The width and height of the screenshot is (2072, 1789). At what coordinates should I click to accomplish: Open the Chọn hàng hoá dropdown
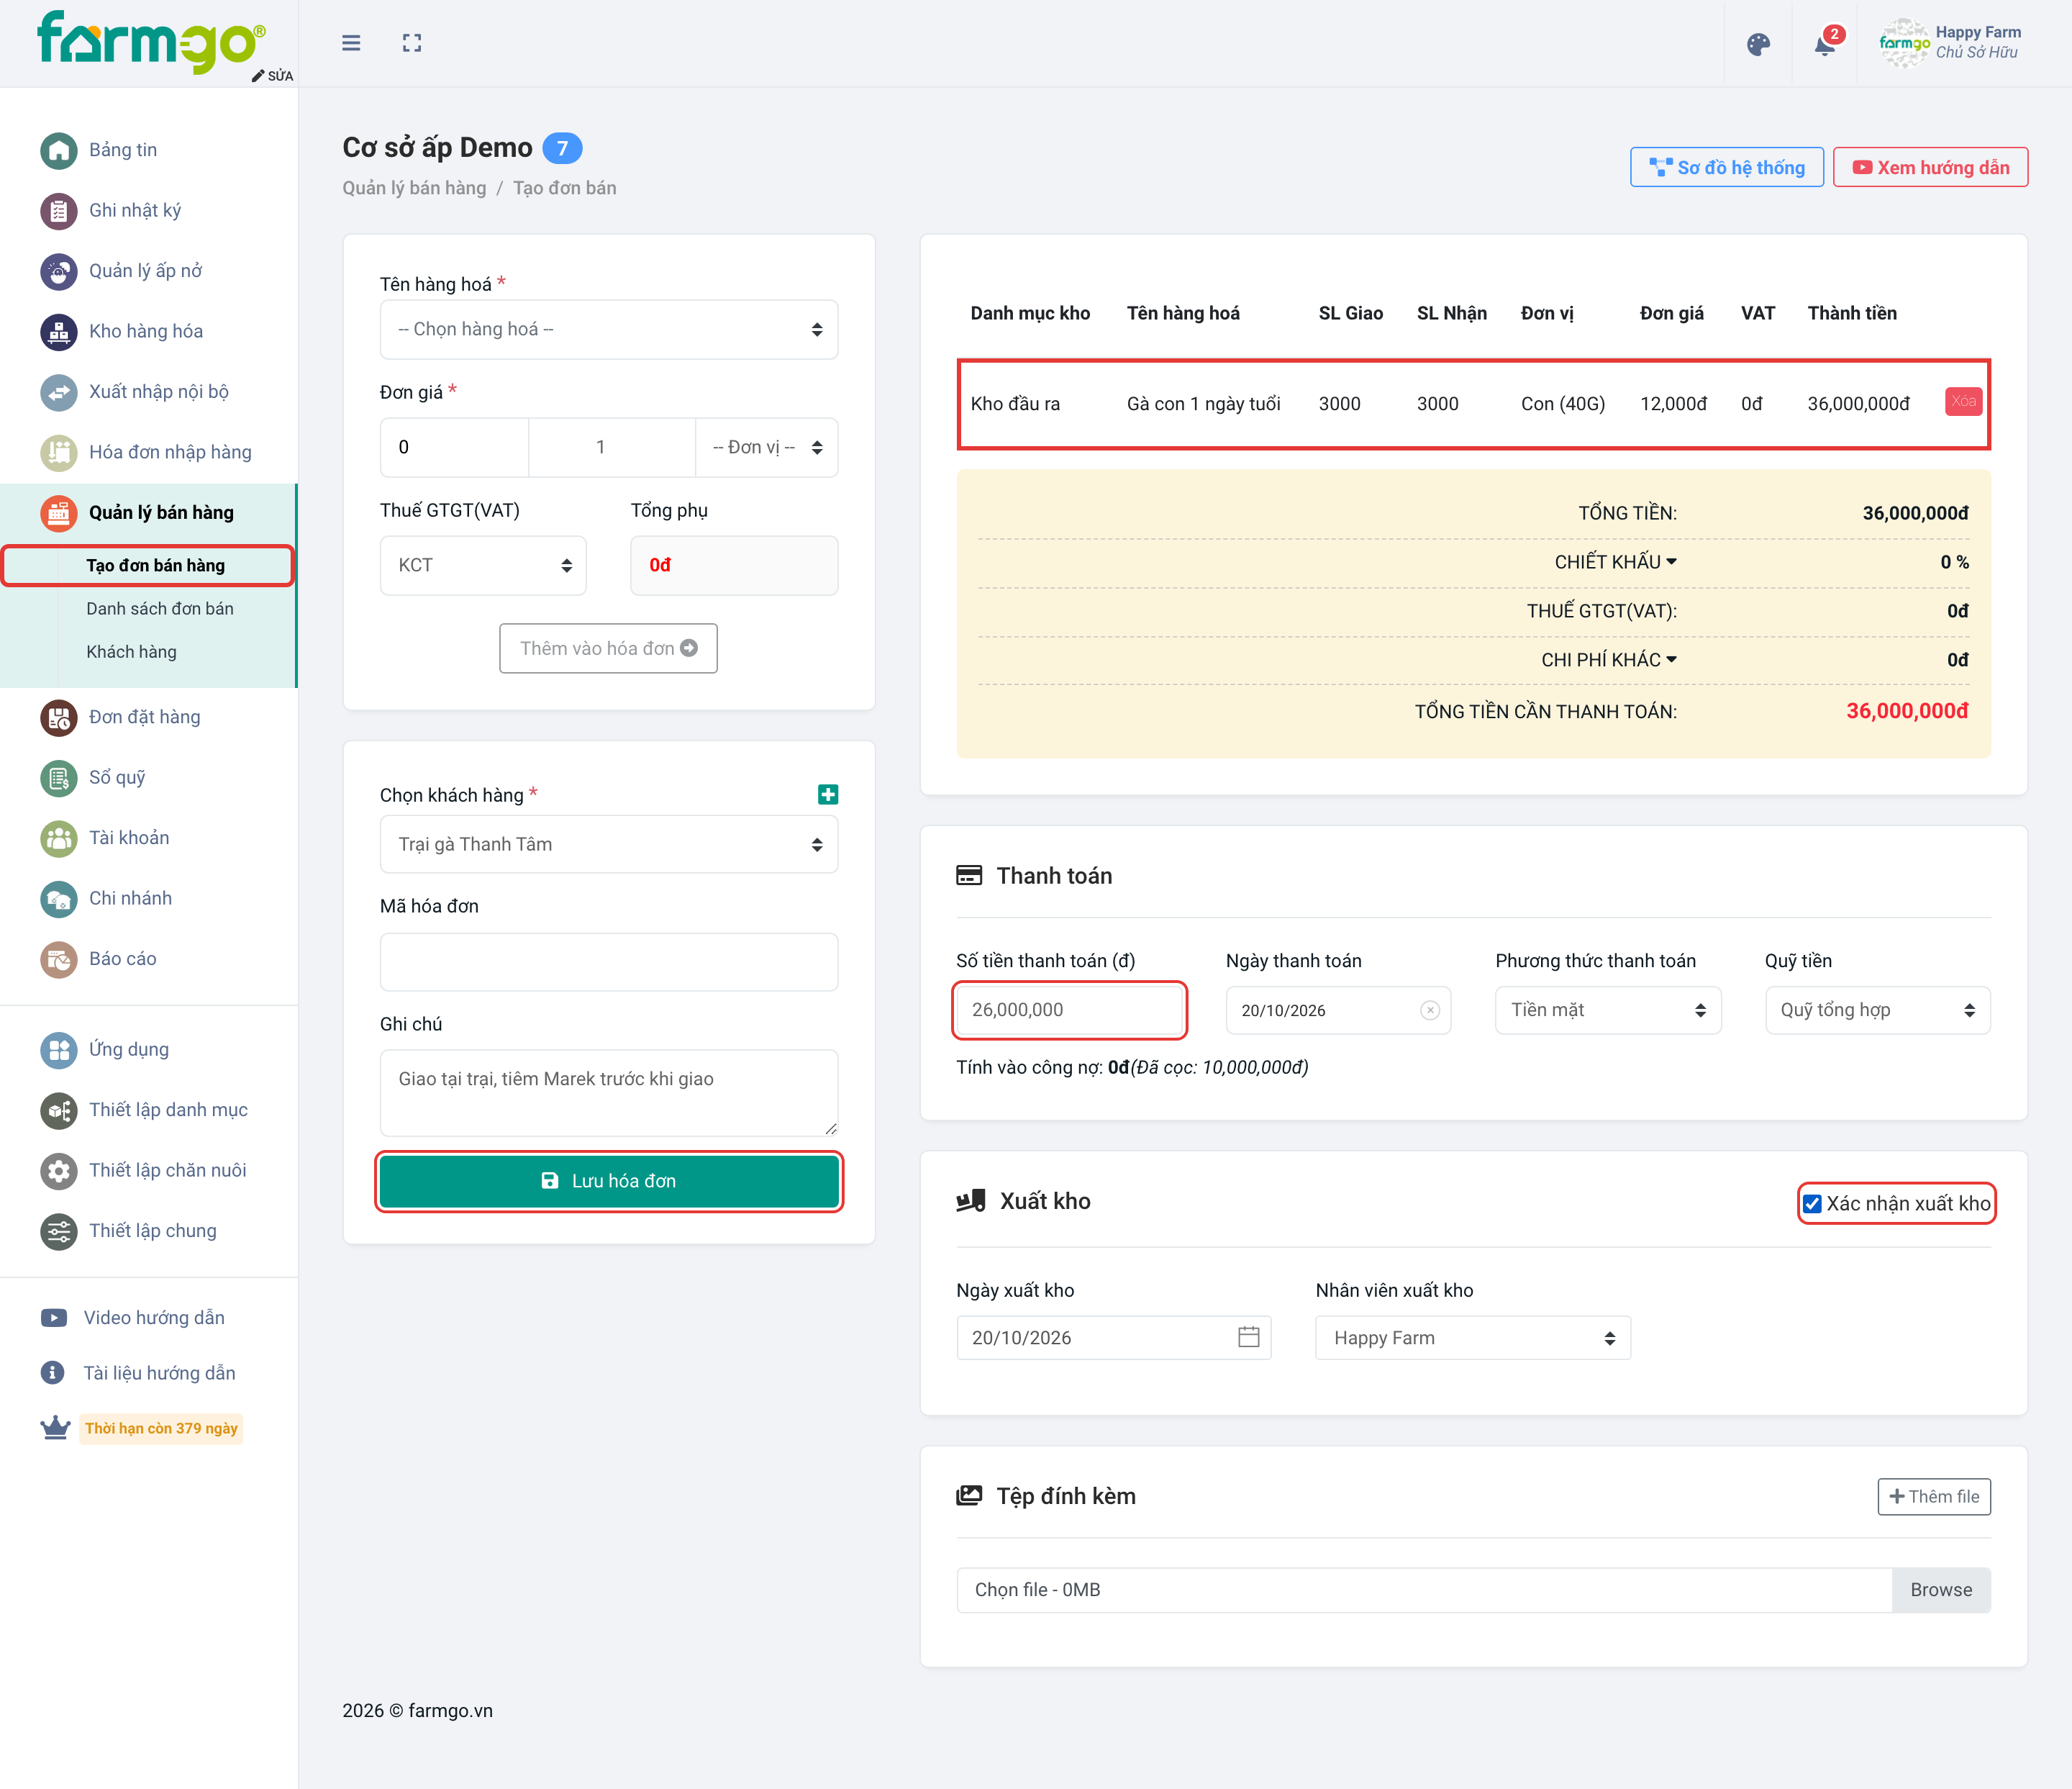609,329
